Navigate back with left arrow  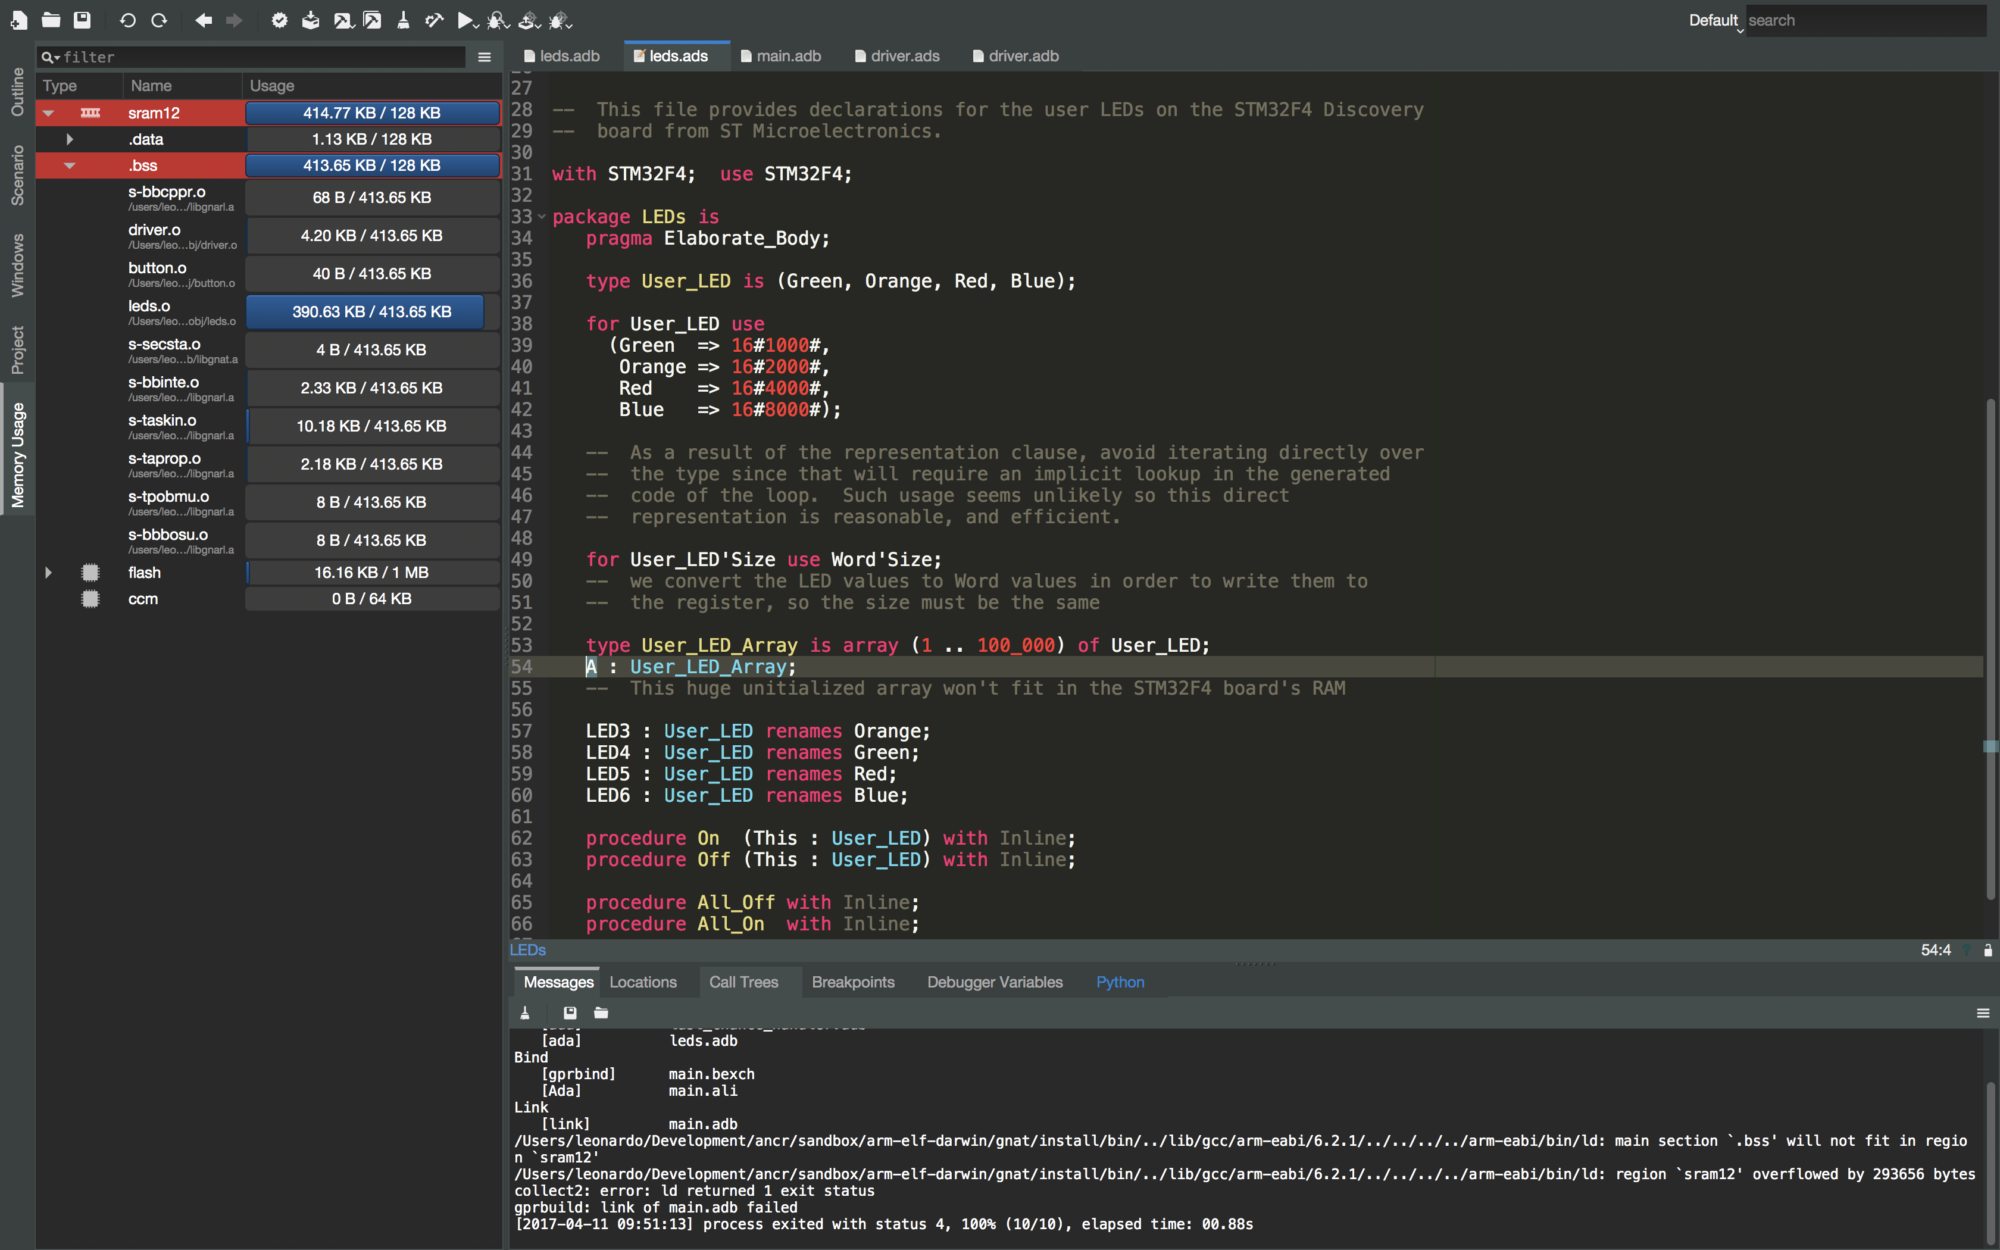click(x=203, y=20)
